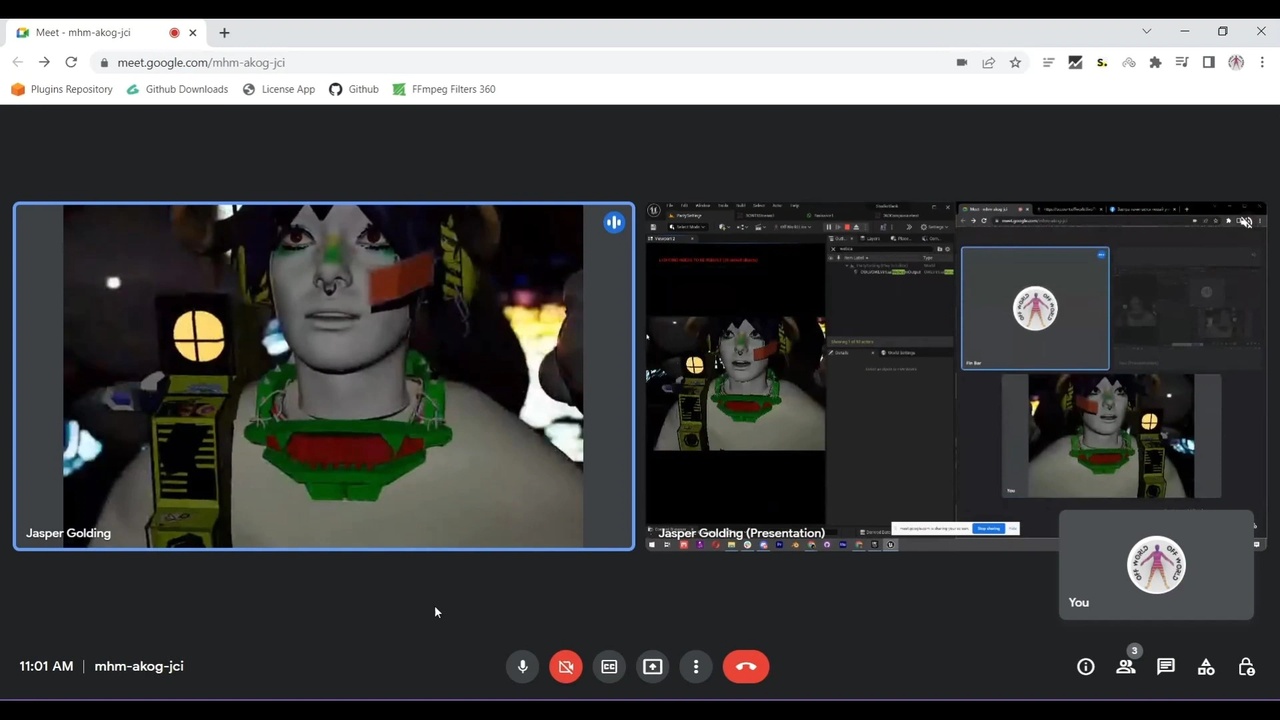Mute the microphone in Meet

point(522,667)
